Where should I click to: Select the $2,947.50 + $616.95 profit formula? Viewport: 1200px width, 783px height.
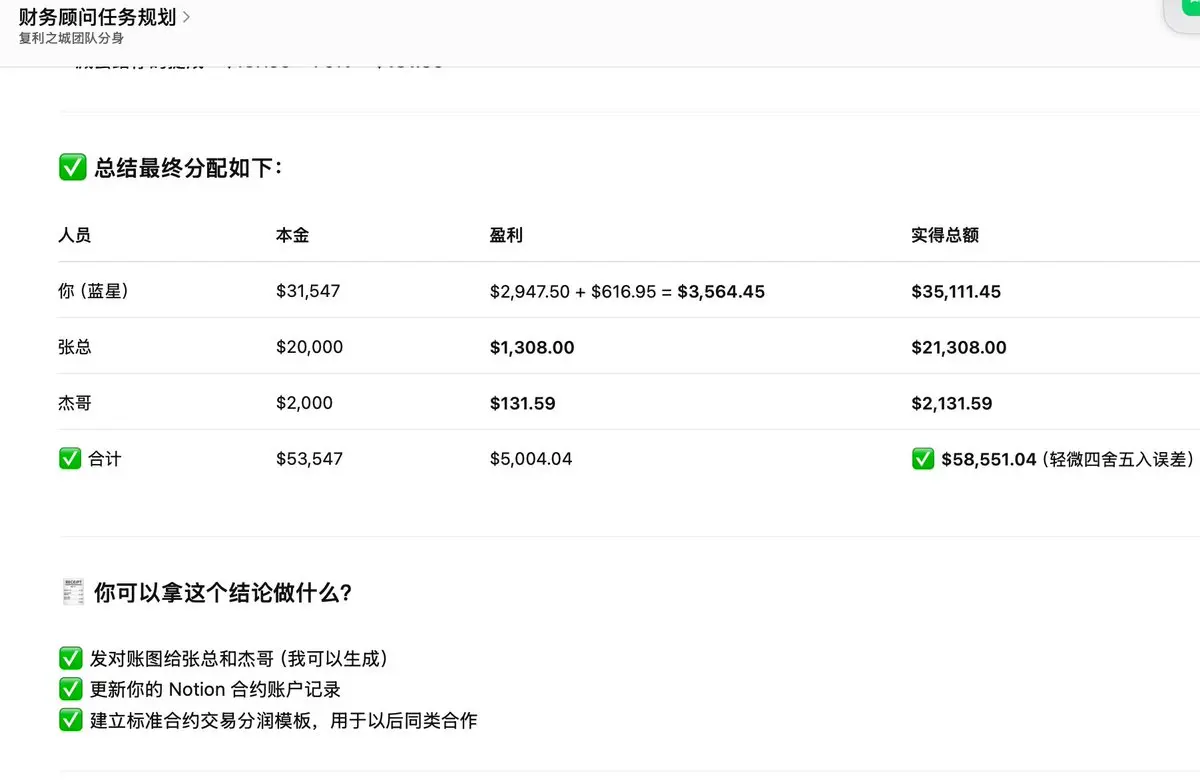pos(627,292)
